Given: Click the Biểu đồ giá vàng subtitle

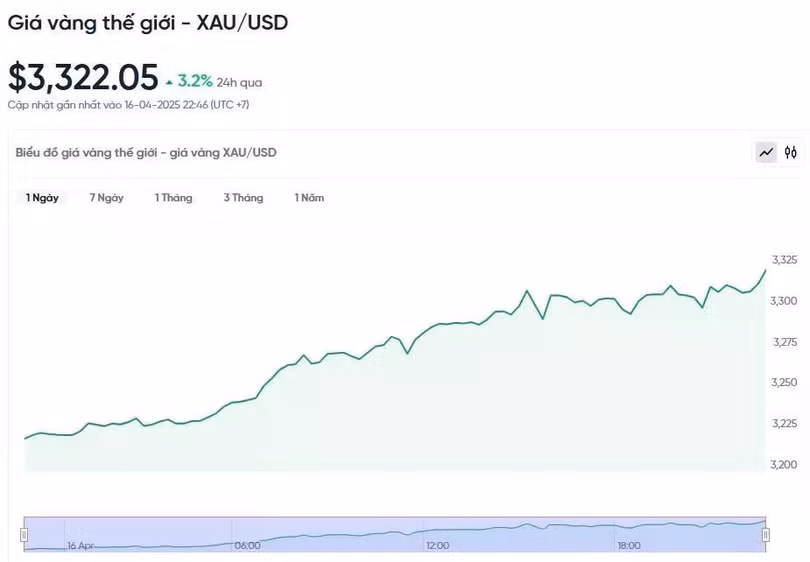Looking at the screenshot, I should point(146,153).
